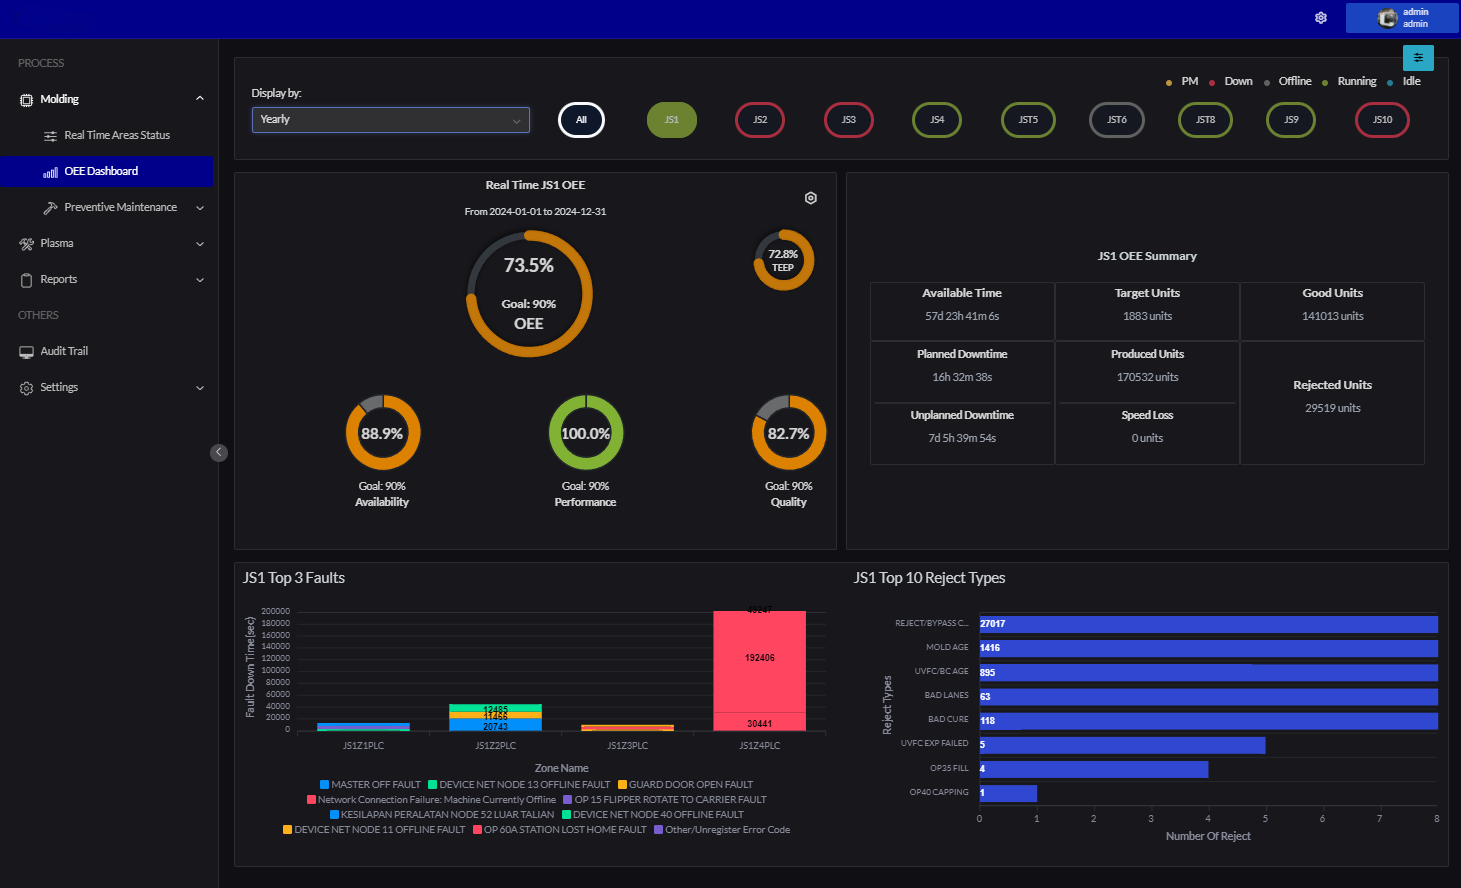Click the REJECT/BYPASS bar showing 27017
The height and width of the screenshot is (888, 1461).
[1207, 624]
